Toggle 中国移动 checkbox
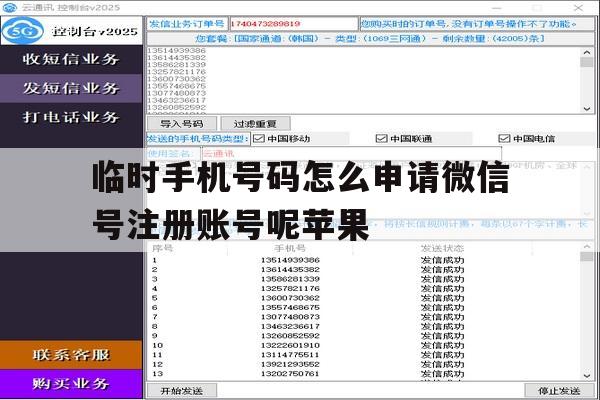The image size is (600, 400). 259,139
